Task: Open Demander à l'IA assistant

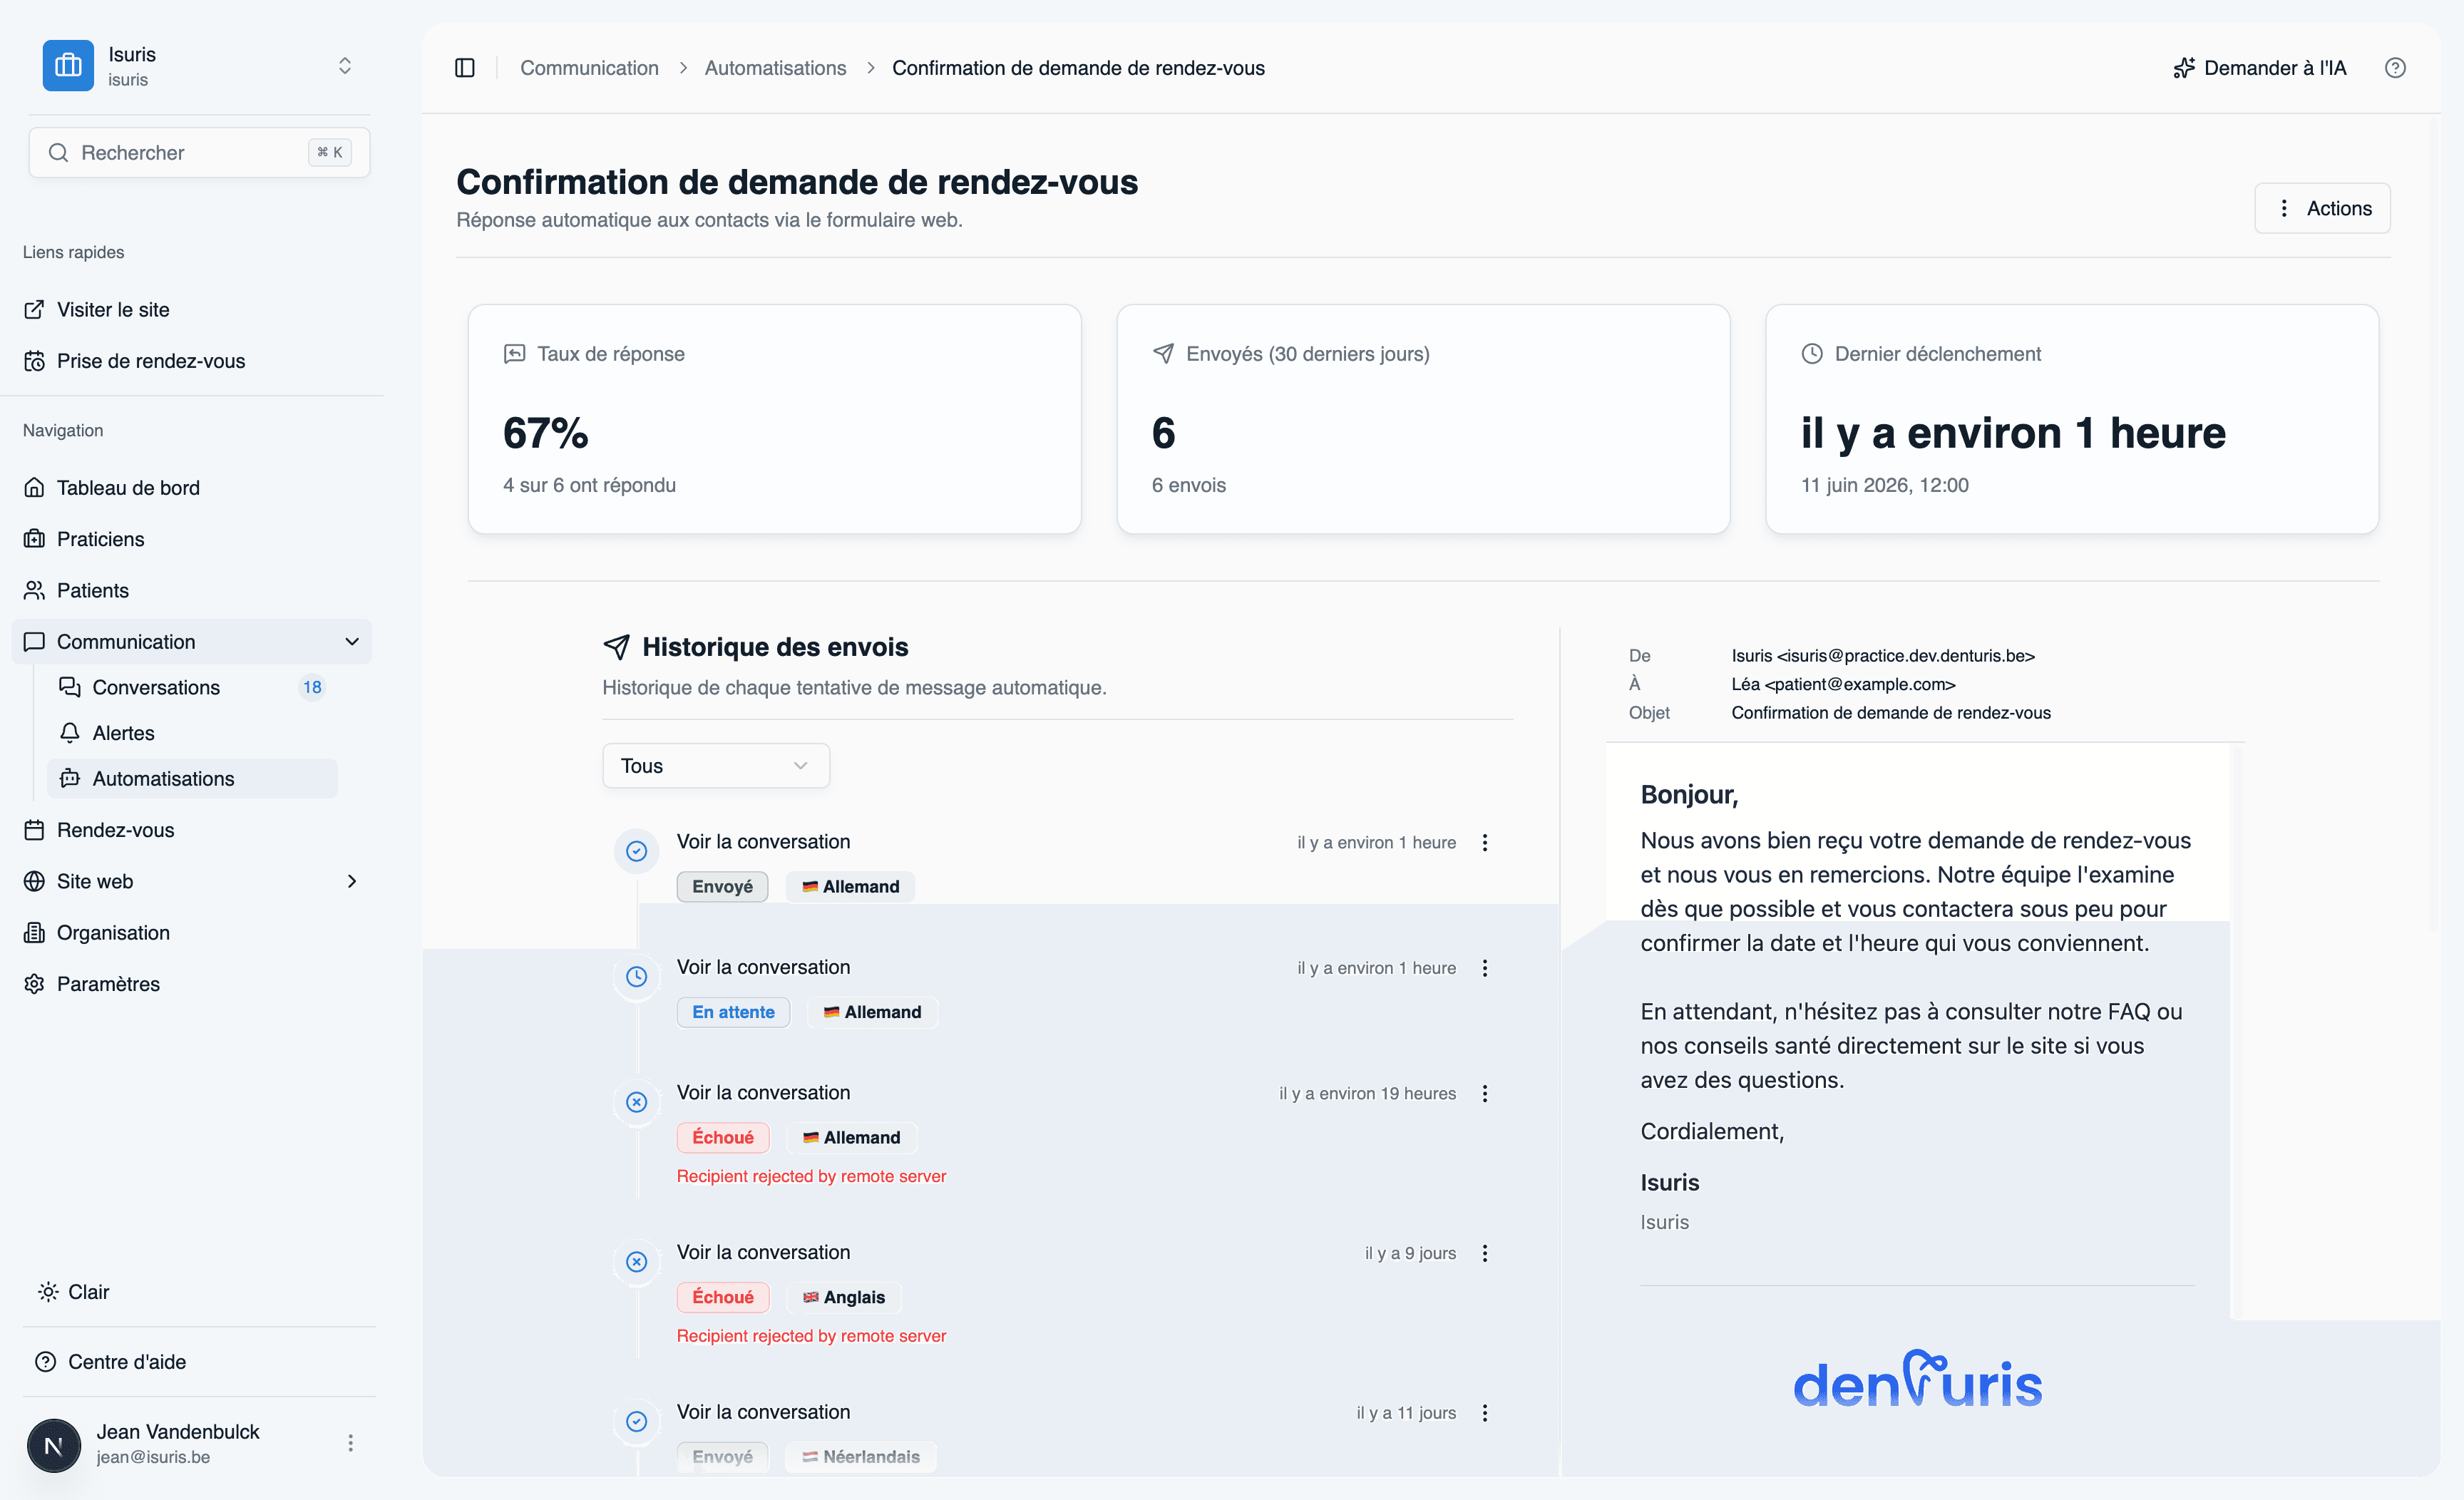Action: pos(2259,68)
